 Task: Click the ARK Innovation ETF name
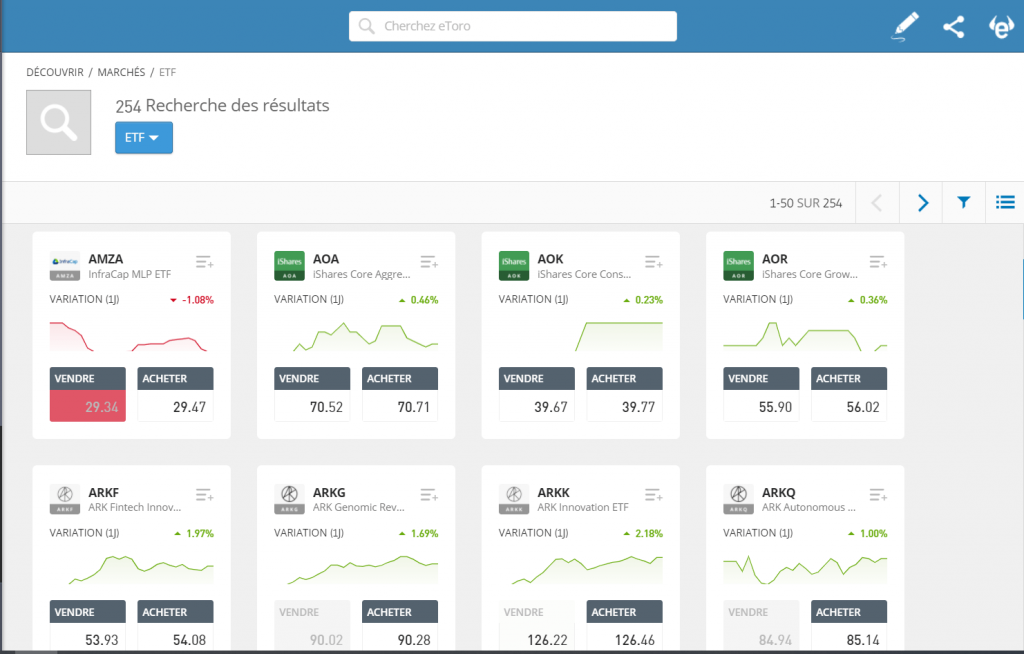(x=583, y=507)
